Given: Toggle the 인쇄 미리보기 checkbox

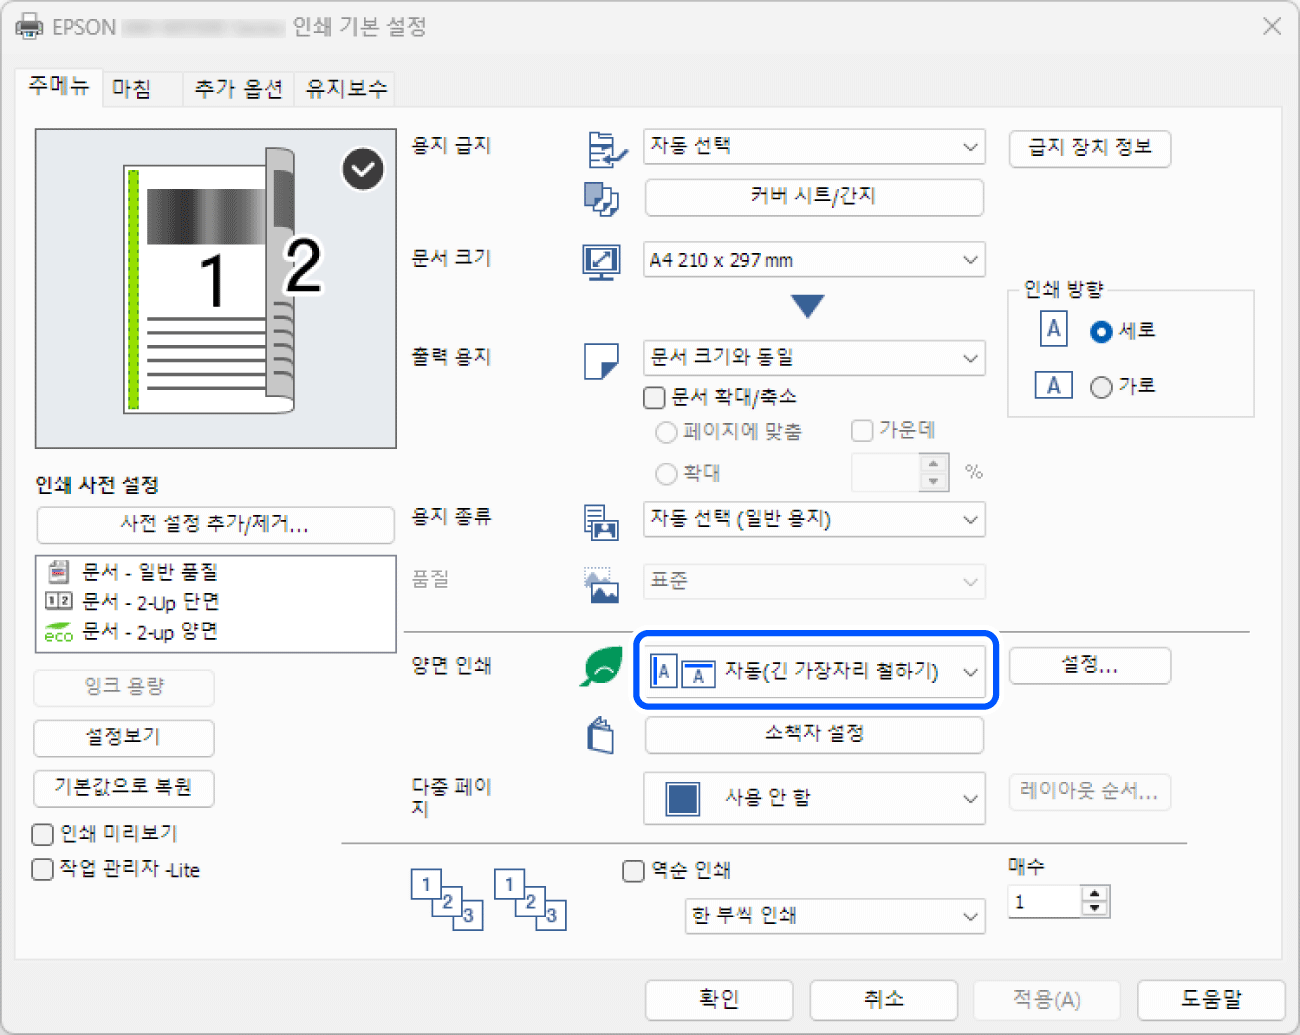Looking at the screenshot, I should tap(43, 834).
